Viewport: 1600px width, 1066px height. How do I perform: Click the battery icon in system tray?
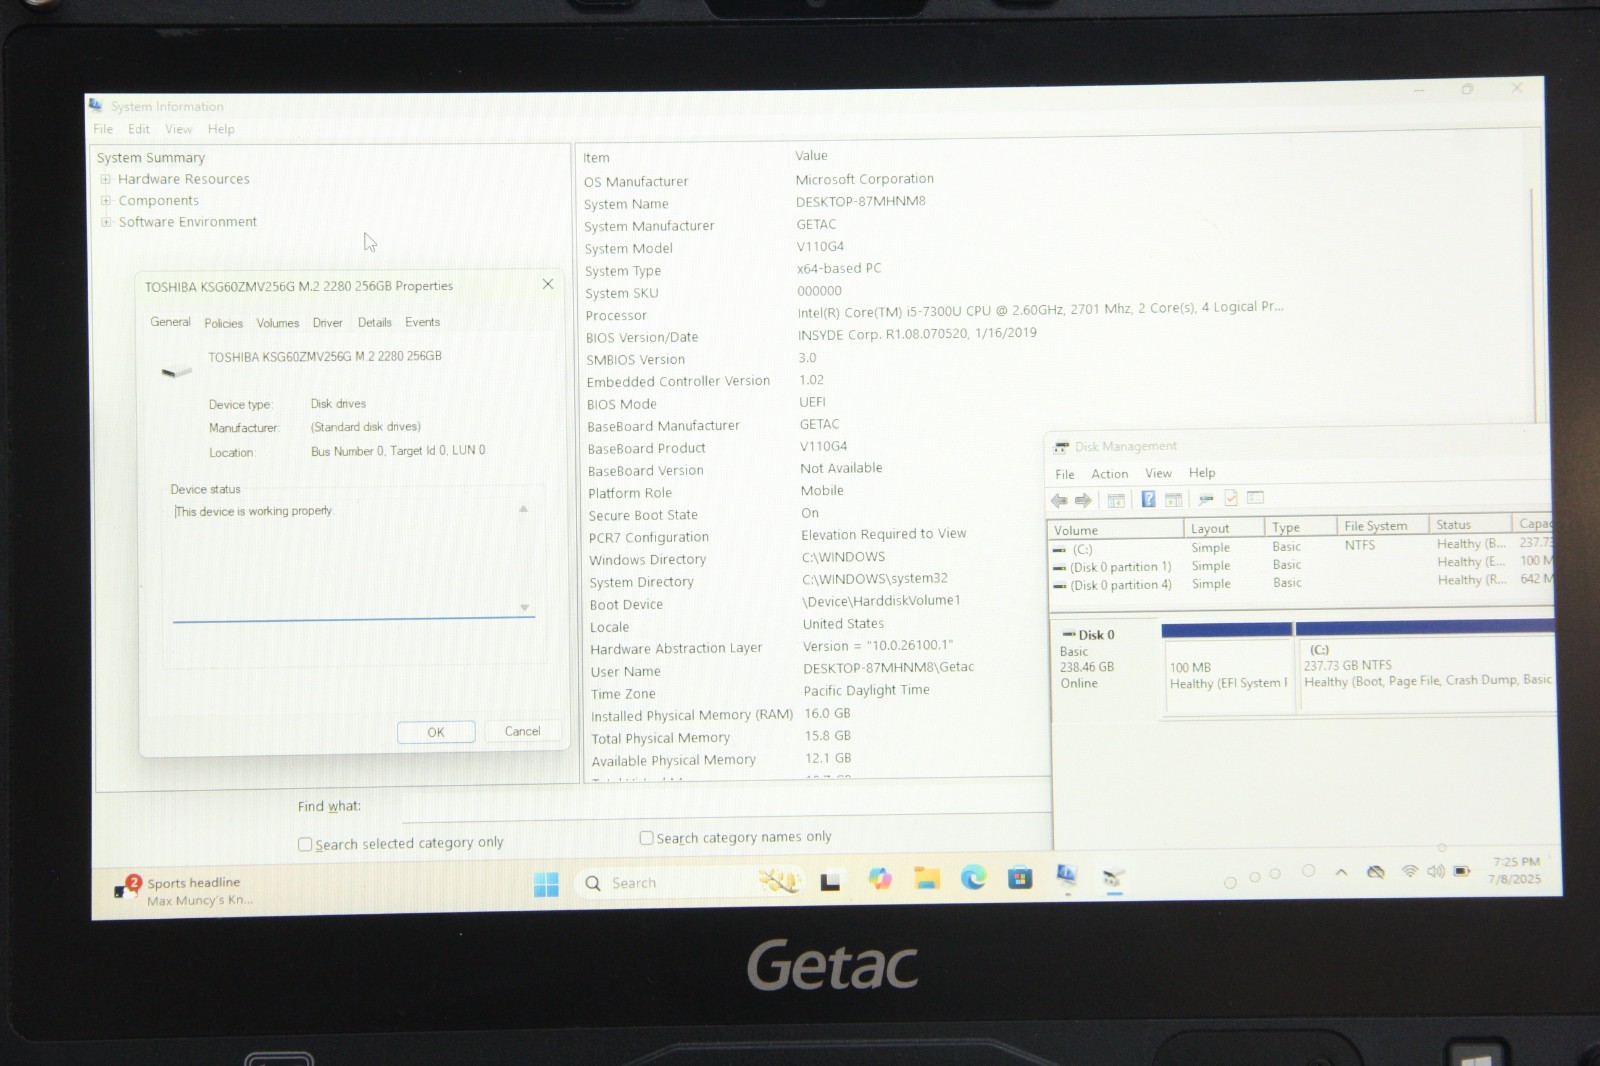[1462, 871]
